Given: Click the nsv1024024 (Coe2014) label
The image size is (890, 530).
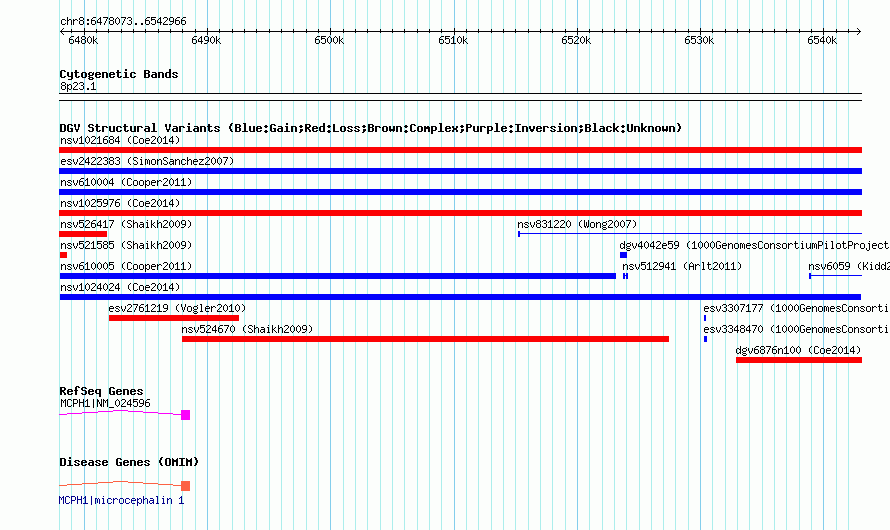Looking at the screenshot, I should [x=120, y=287].
